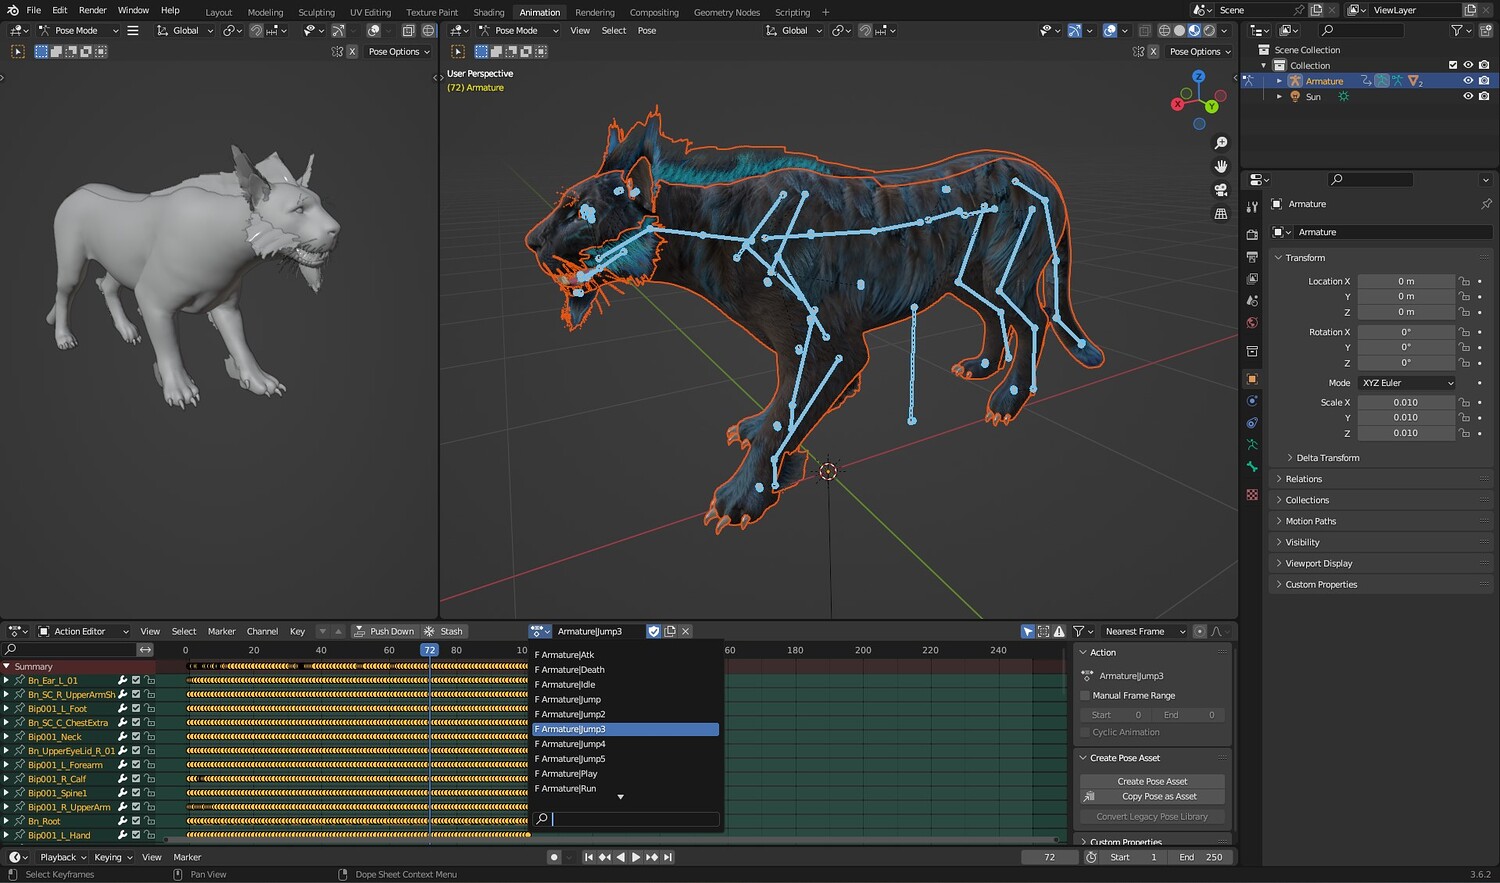
Task: Play the animation forward
Action: [636, 857]
